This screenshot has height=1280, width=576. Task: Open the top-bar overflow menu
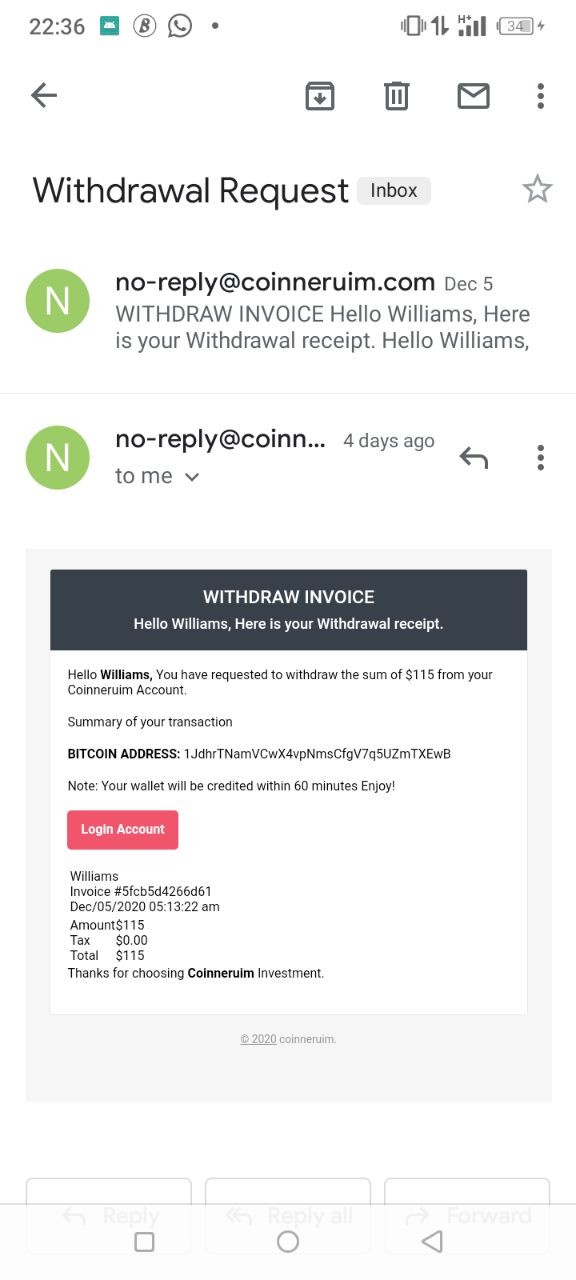pyautogui.click(x=540, y=96)
